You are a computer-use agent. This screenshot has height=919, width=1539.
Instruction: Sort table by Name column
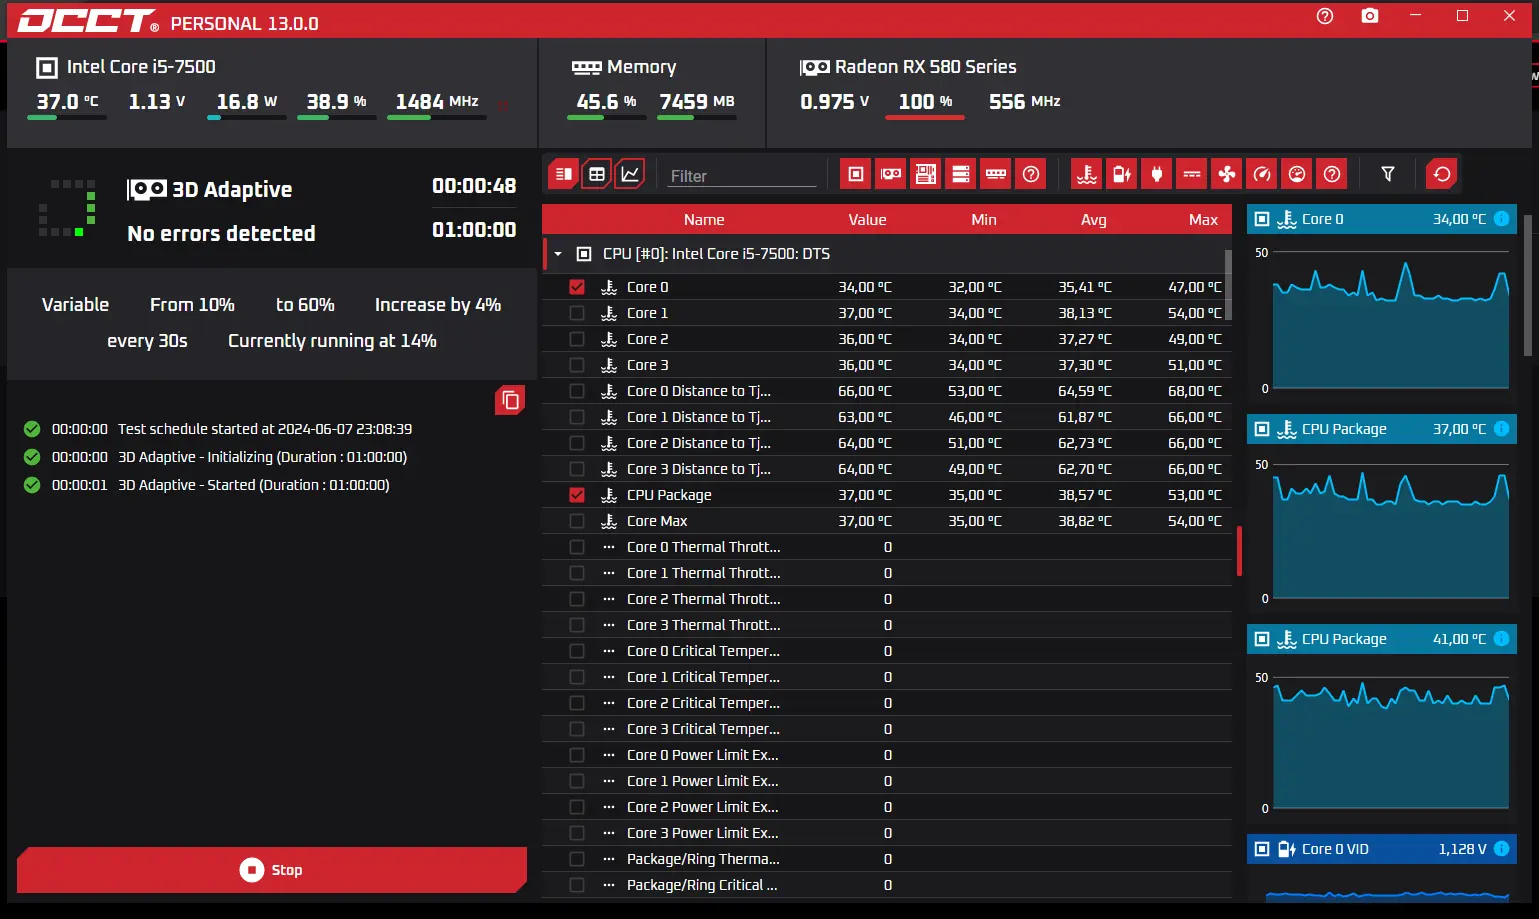pyautogui.click(x=704, y=220)
